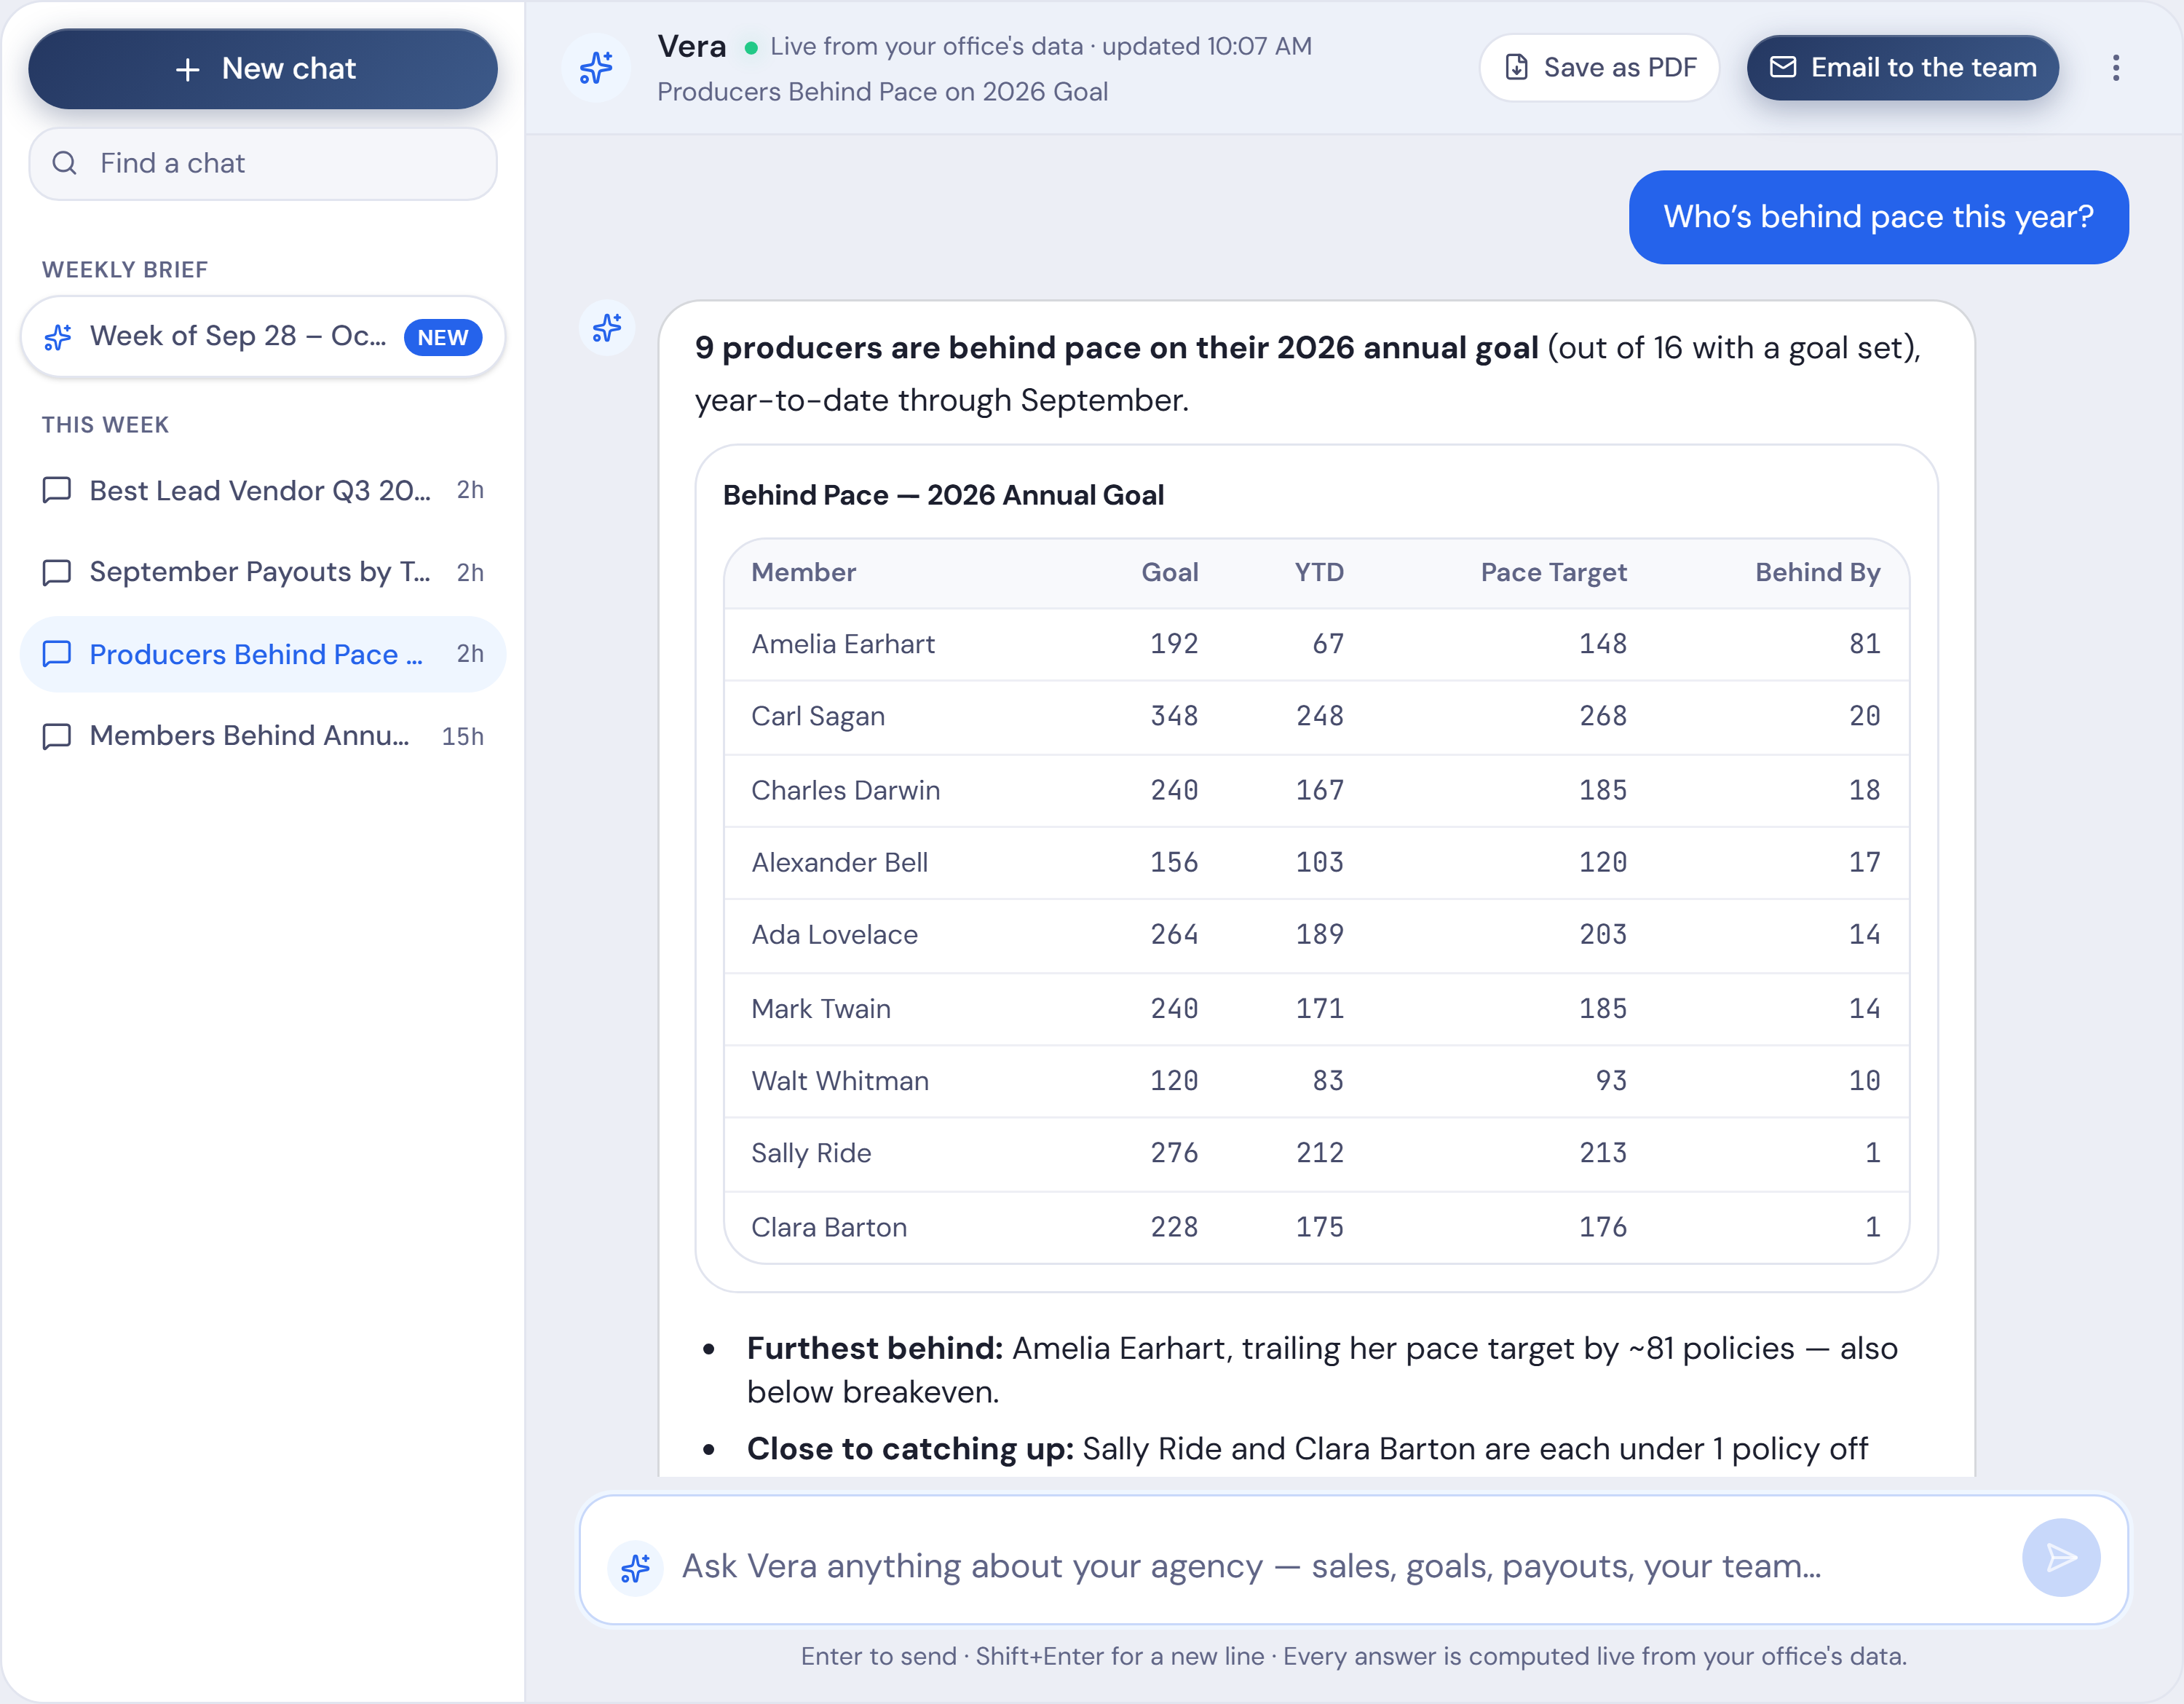Click the PDF download icon in Save button
Screen dimensions: 2184x1704
click(1516, 67)
